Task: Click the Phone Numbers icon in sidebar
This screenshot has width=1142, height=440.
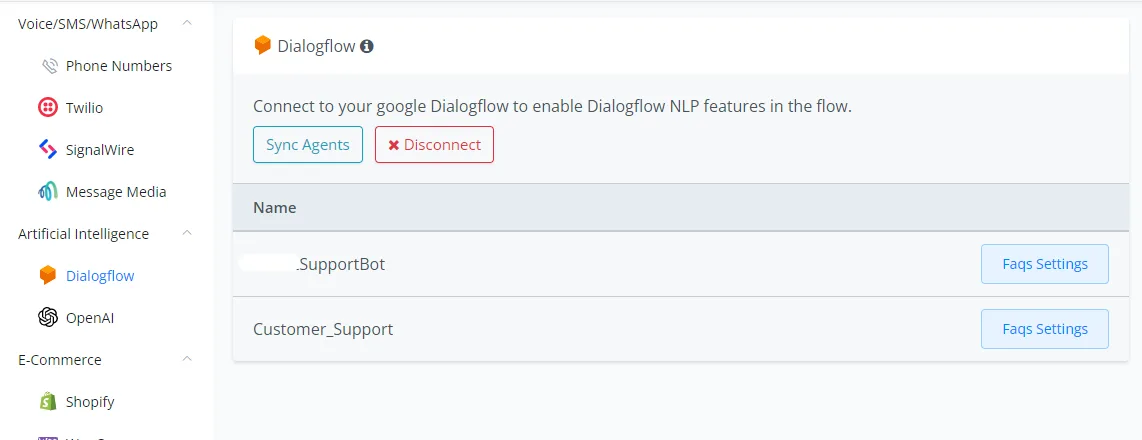Action: click(49, 66)
